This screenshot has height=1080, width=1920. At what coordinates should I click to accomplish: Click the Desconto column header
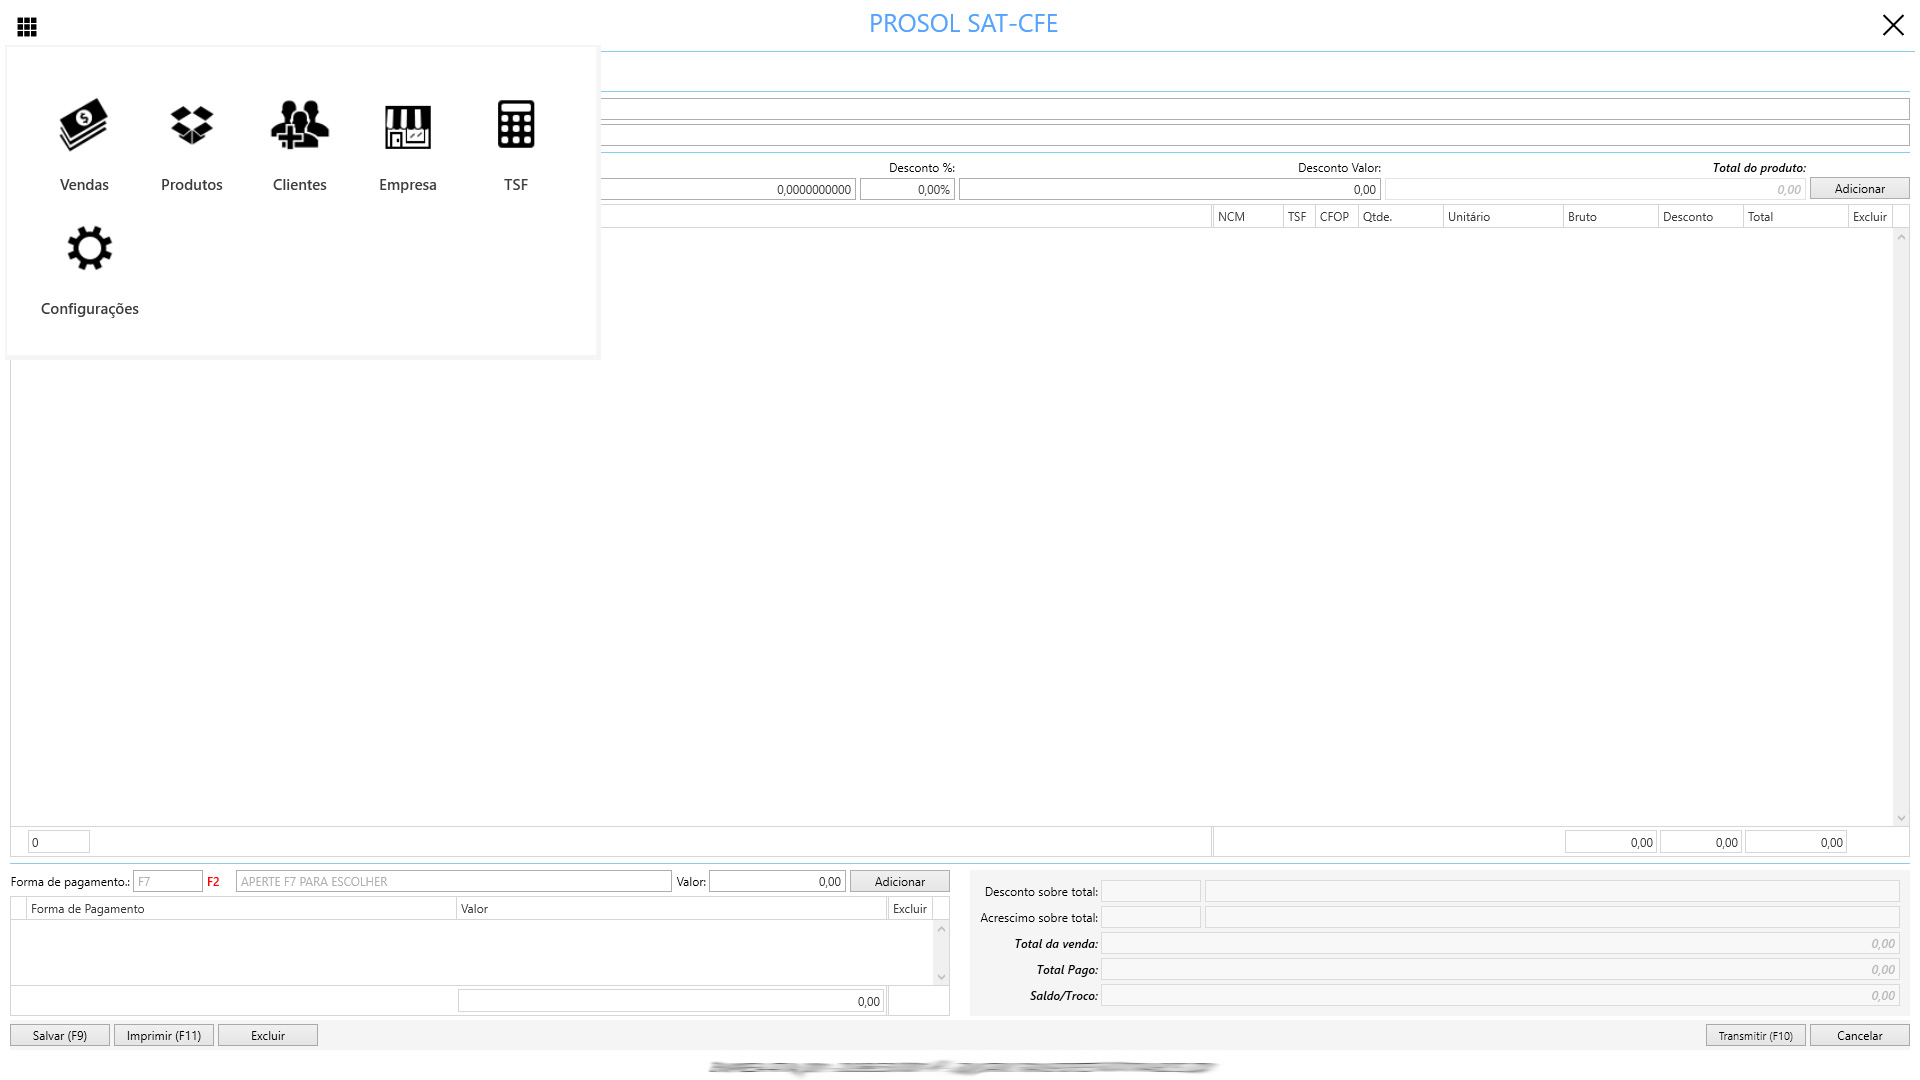pyautogui.click(x=1700, y=217)
